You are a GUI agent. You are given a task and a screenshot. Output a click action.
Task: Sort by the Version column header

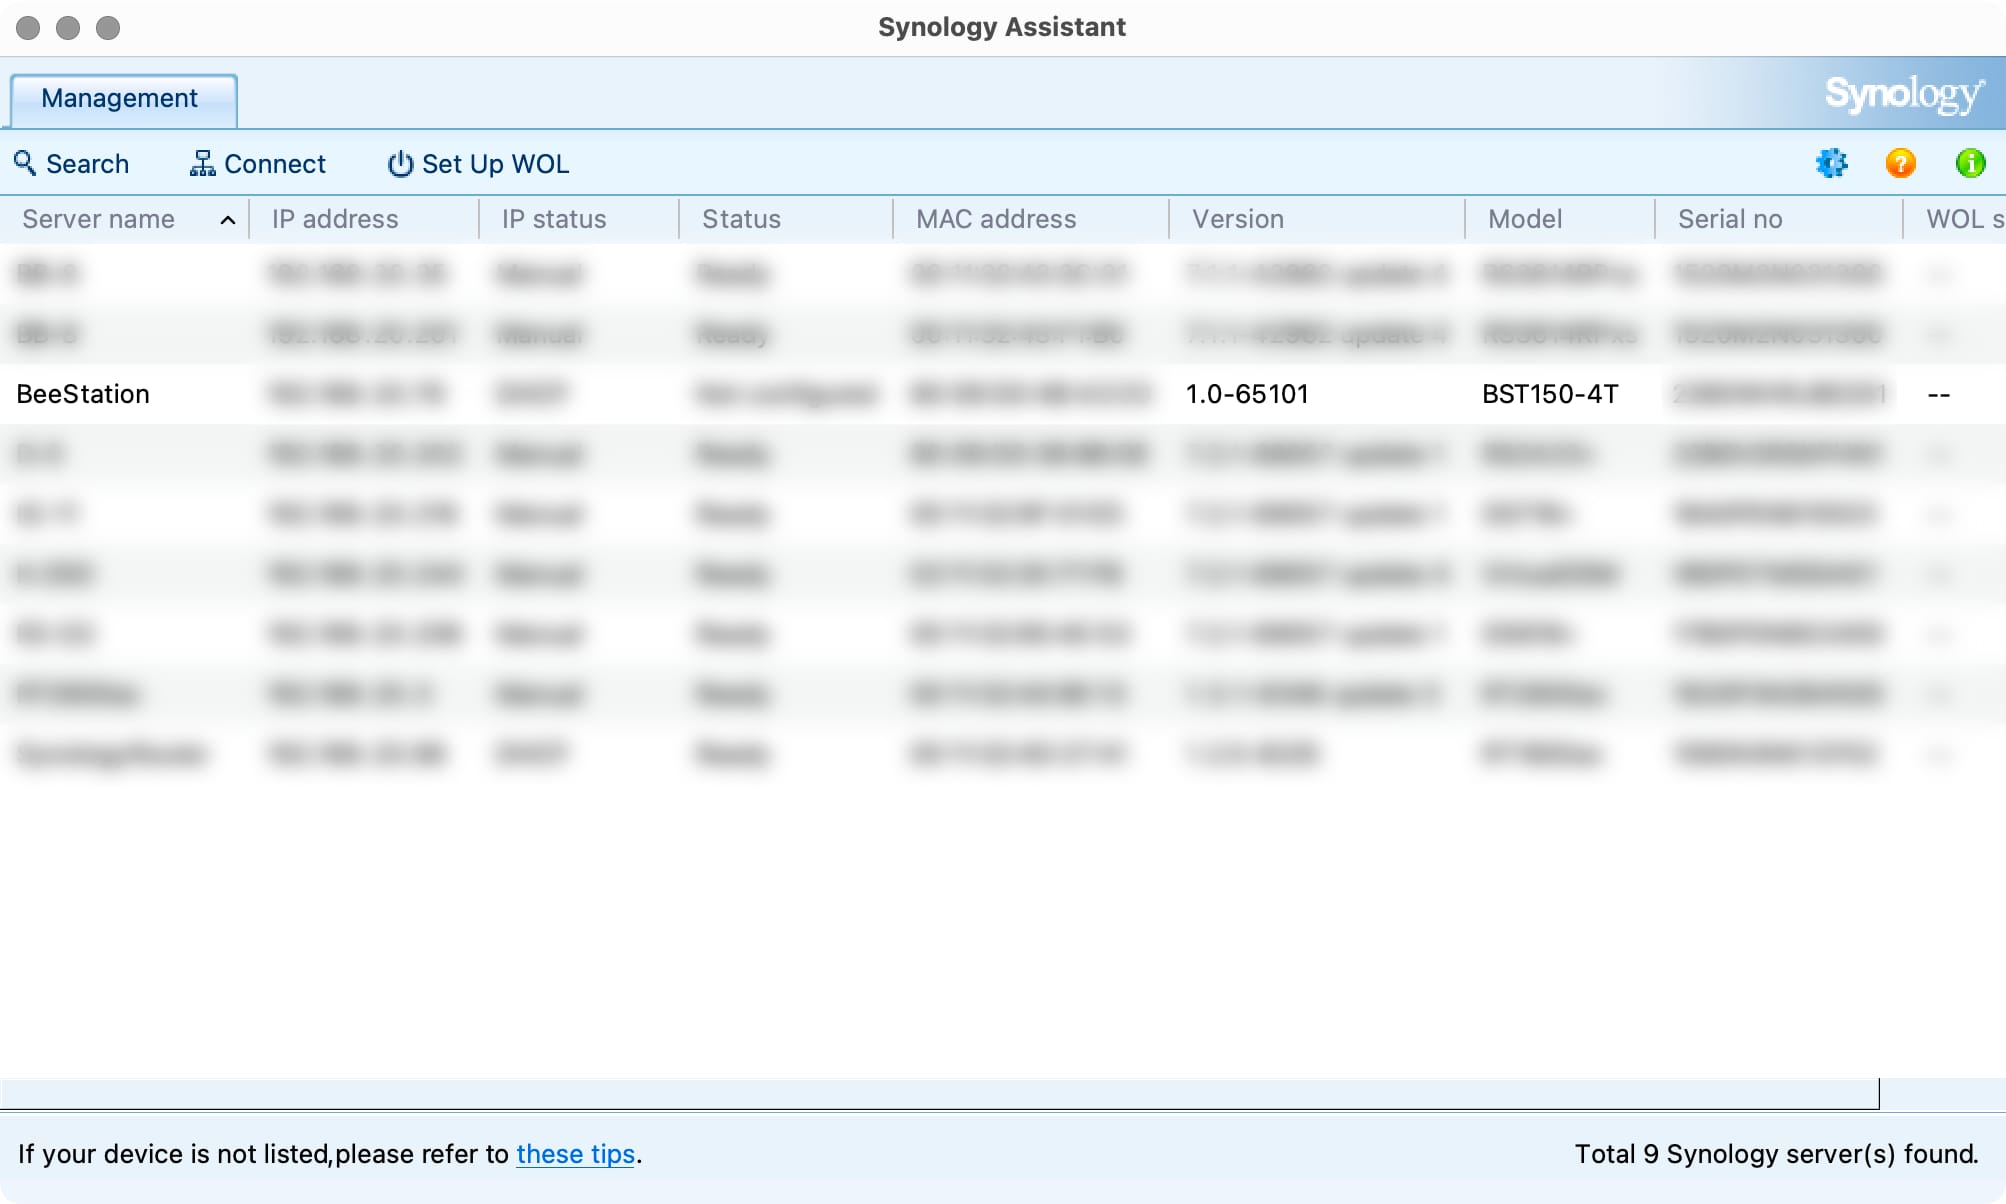coord(1317,219)
